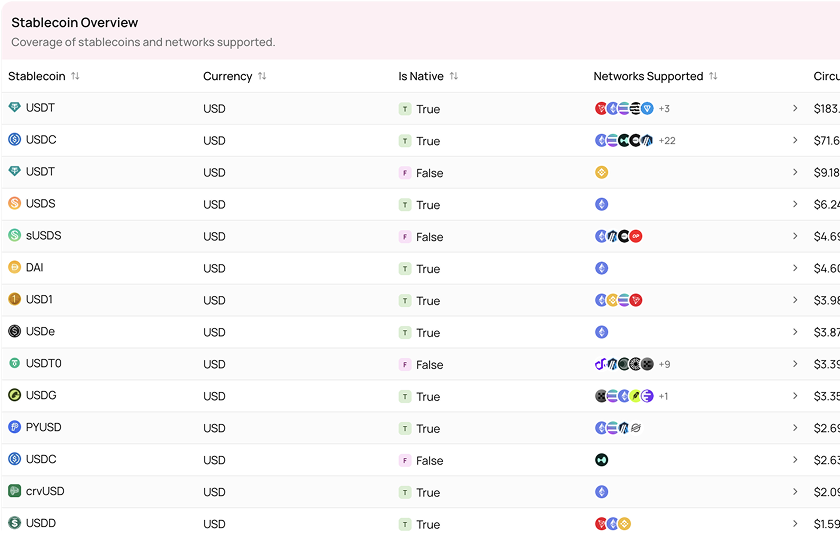Viewport: 840px width, 540px height.
Task: Click the Stablecoin Overview heading
Action: (74, 22)
